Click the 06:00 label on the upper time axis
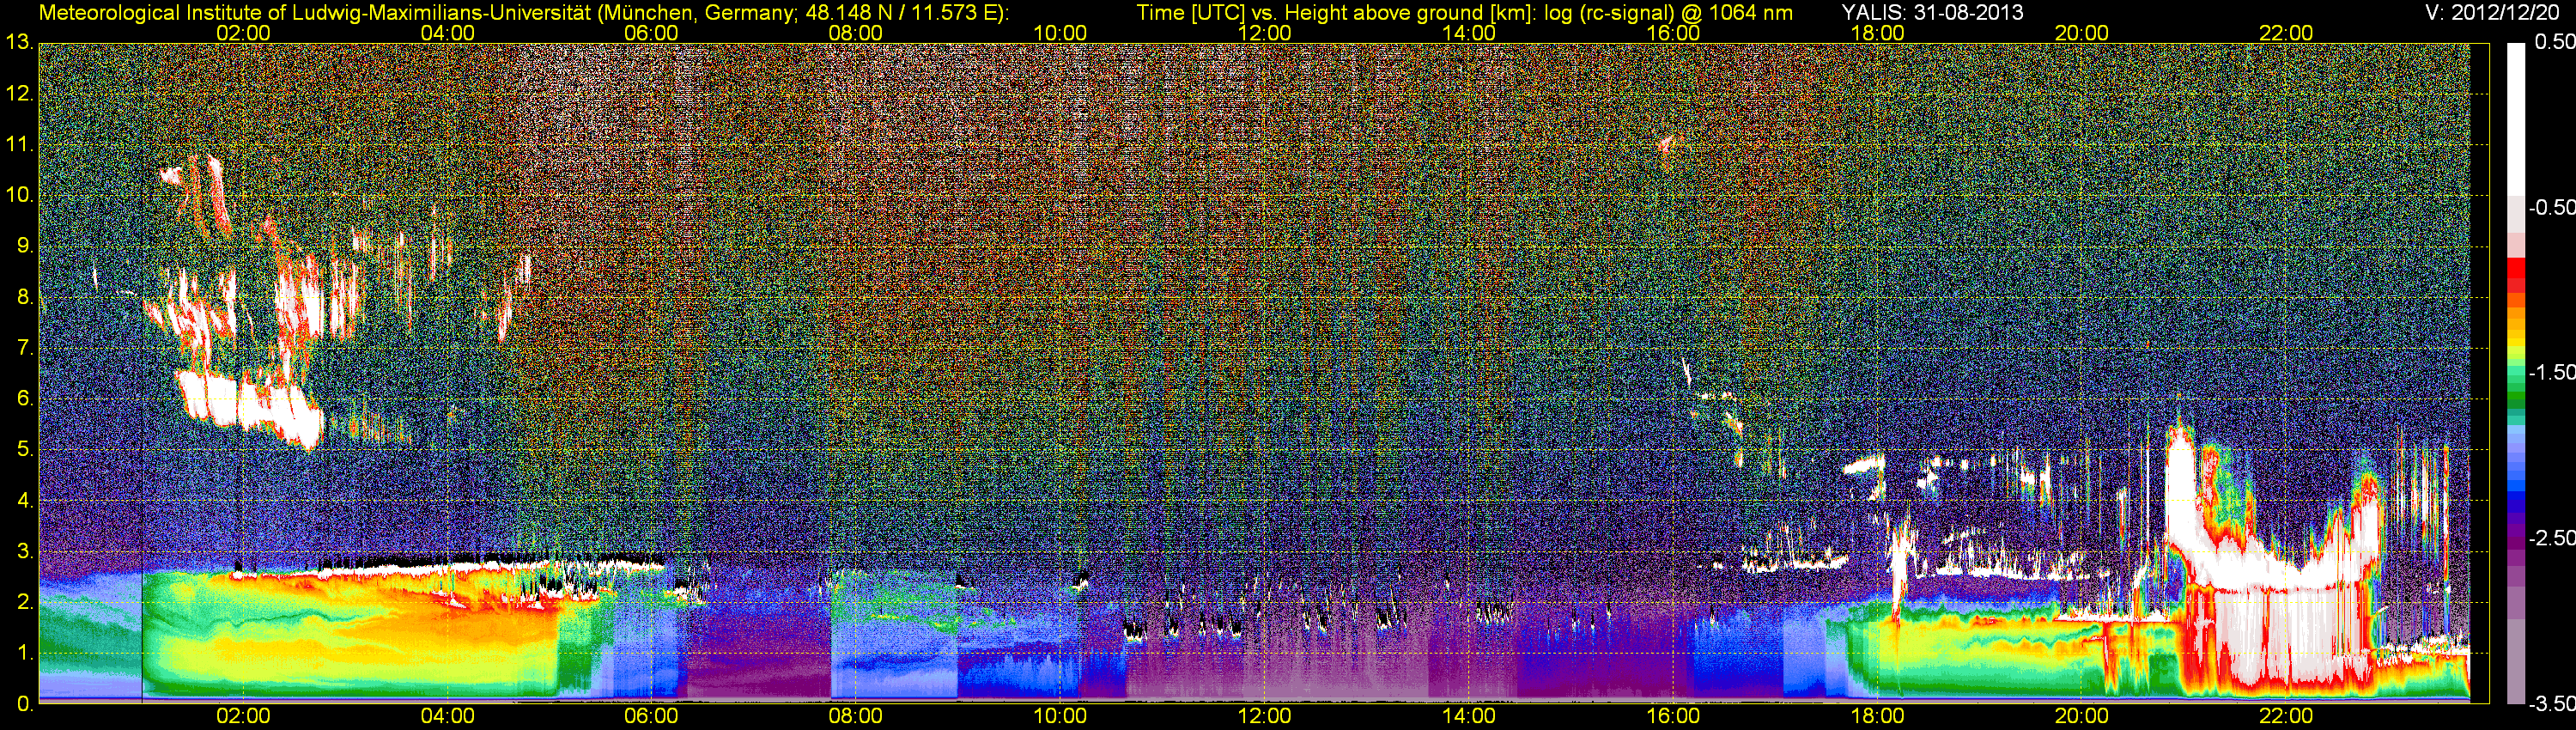The width and height of the screenshot is (2576, 730). coord(651,33)
